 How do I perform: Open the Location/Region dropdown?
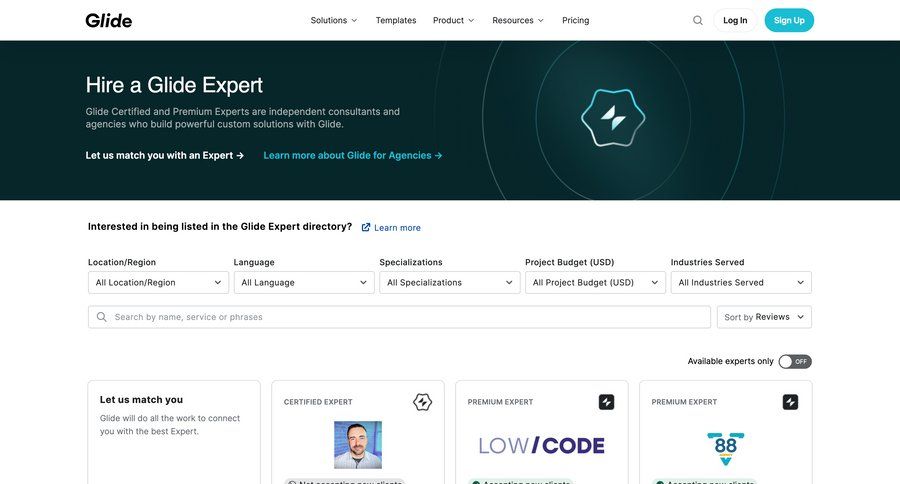[x=158, y=282]
